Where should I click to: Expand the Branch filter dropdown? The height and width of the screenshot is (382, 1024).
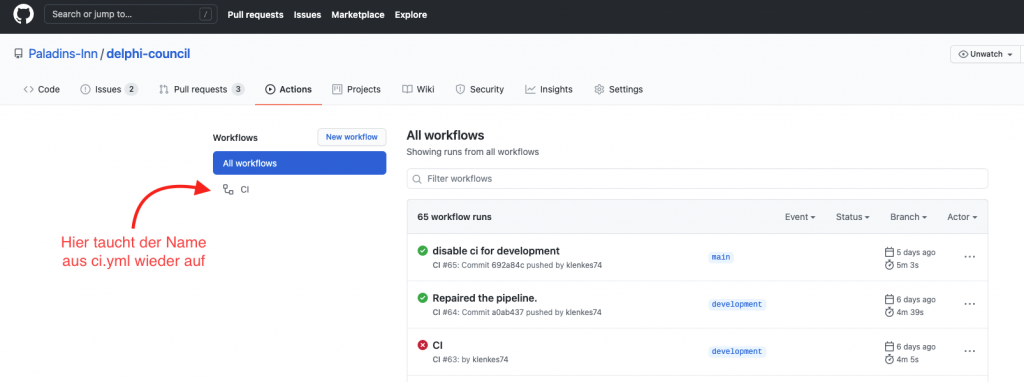[908, 217]
